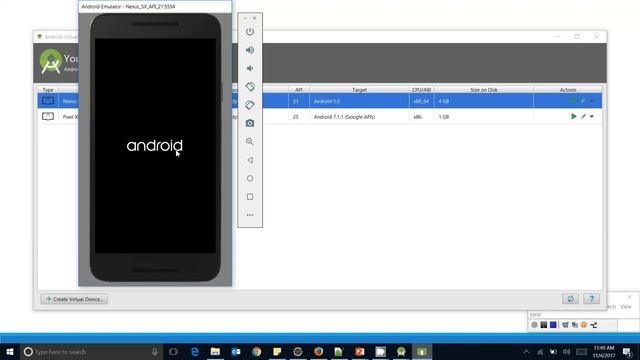Click the emulator volume up icon

click(x=250, y=50)
